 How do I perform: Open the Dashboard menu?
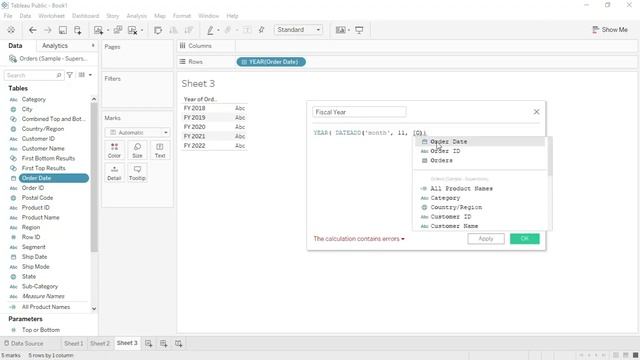tap(86, 16)
